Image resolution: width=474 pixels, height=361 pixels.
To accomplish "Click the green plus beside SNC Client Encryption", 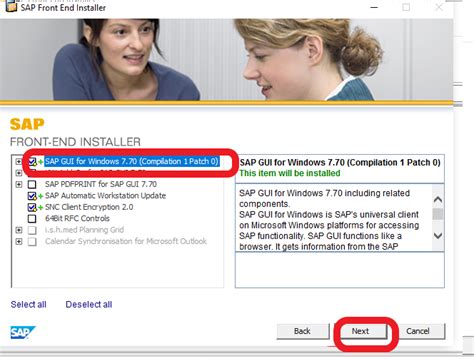I will (x=40, y=207).
